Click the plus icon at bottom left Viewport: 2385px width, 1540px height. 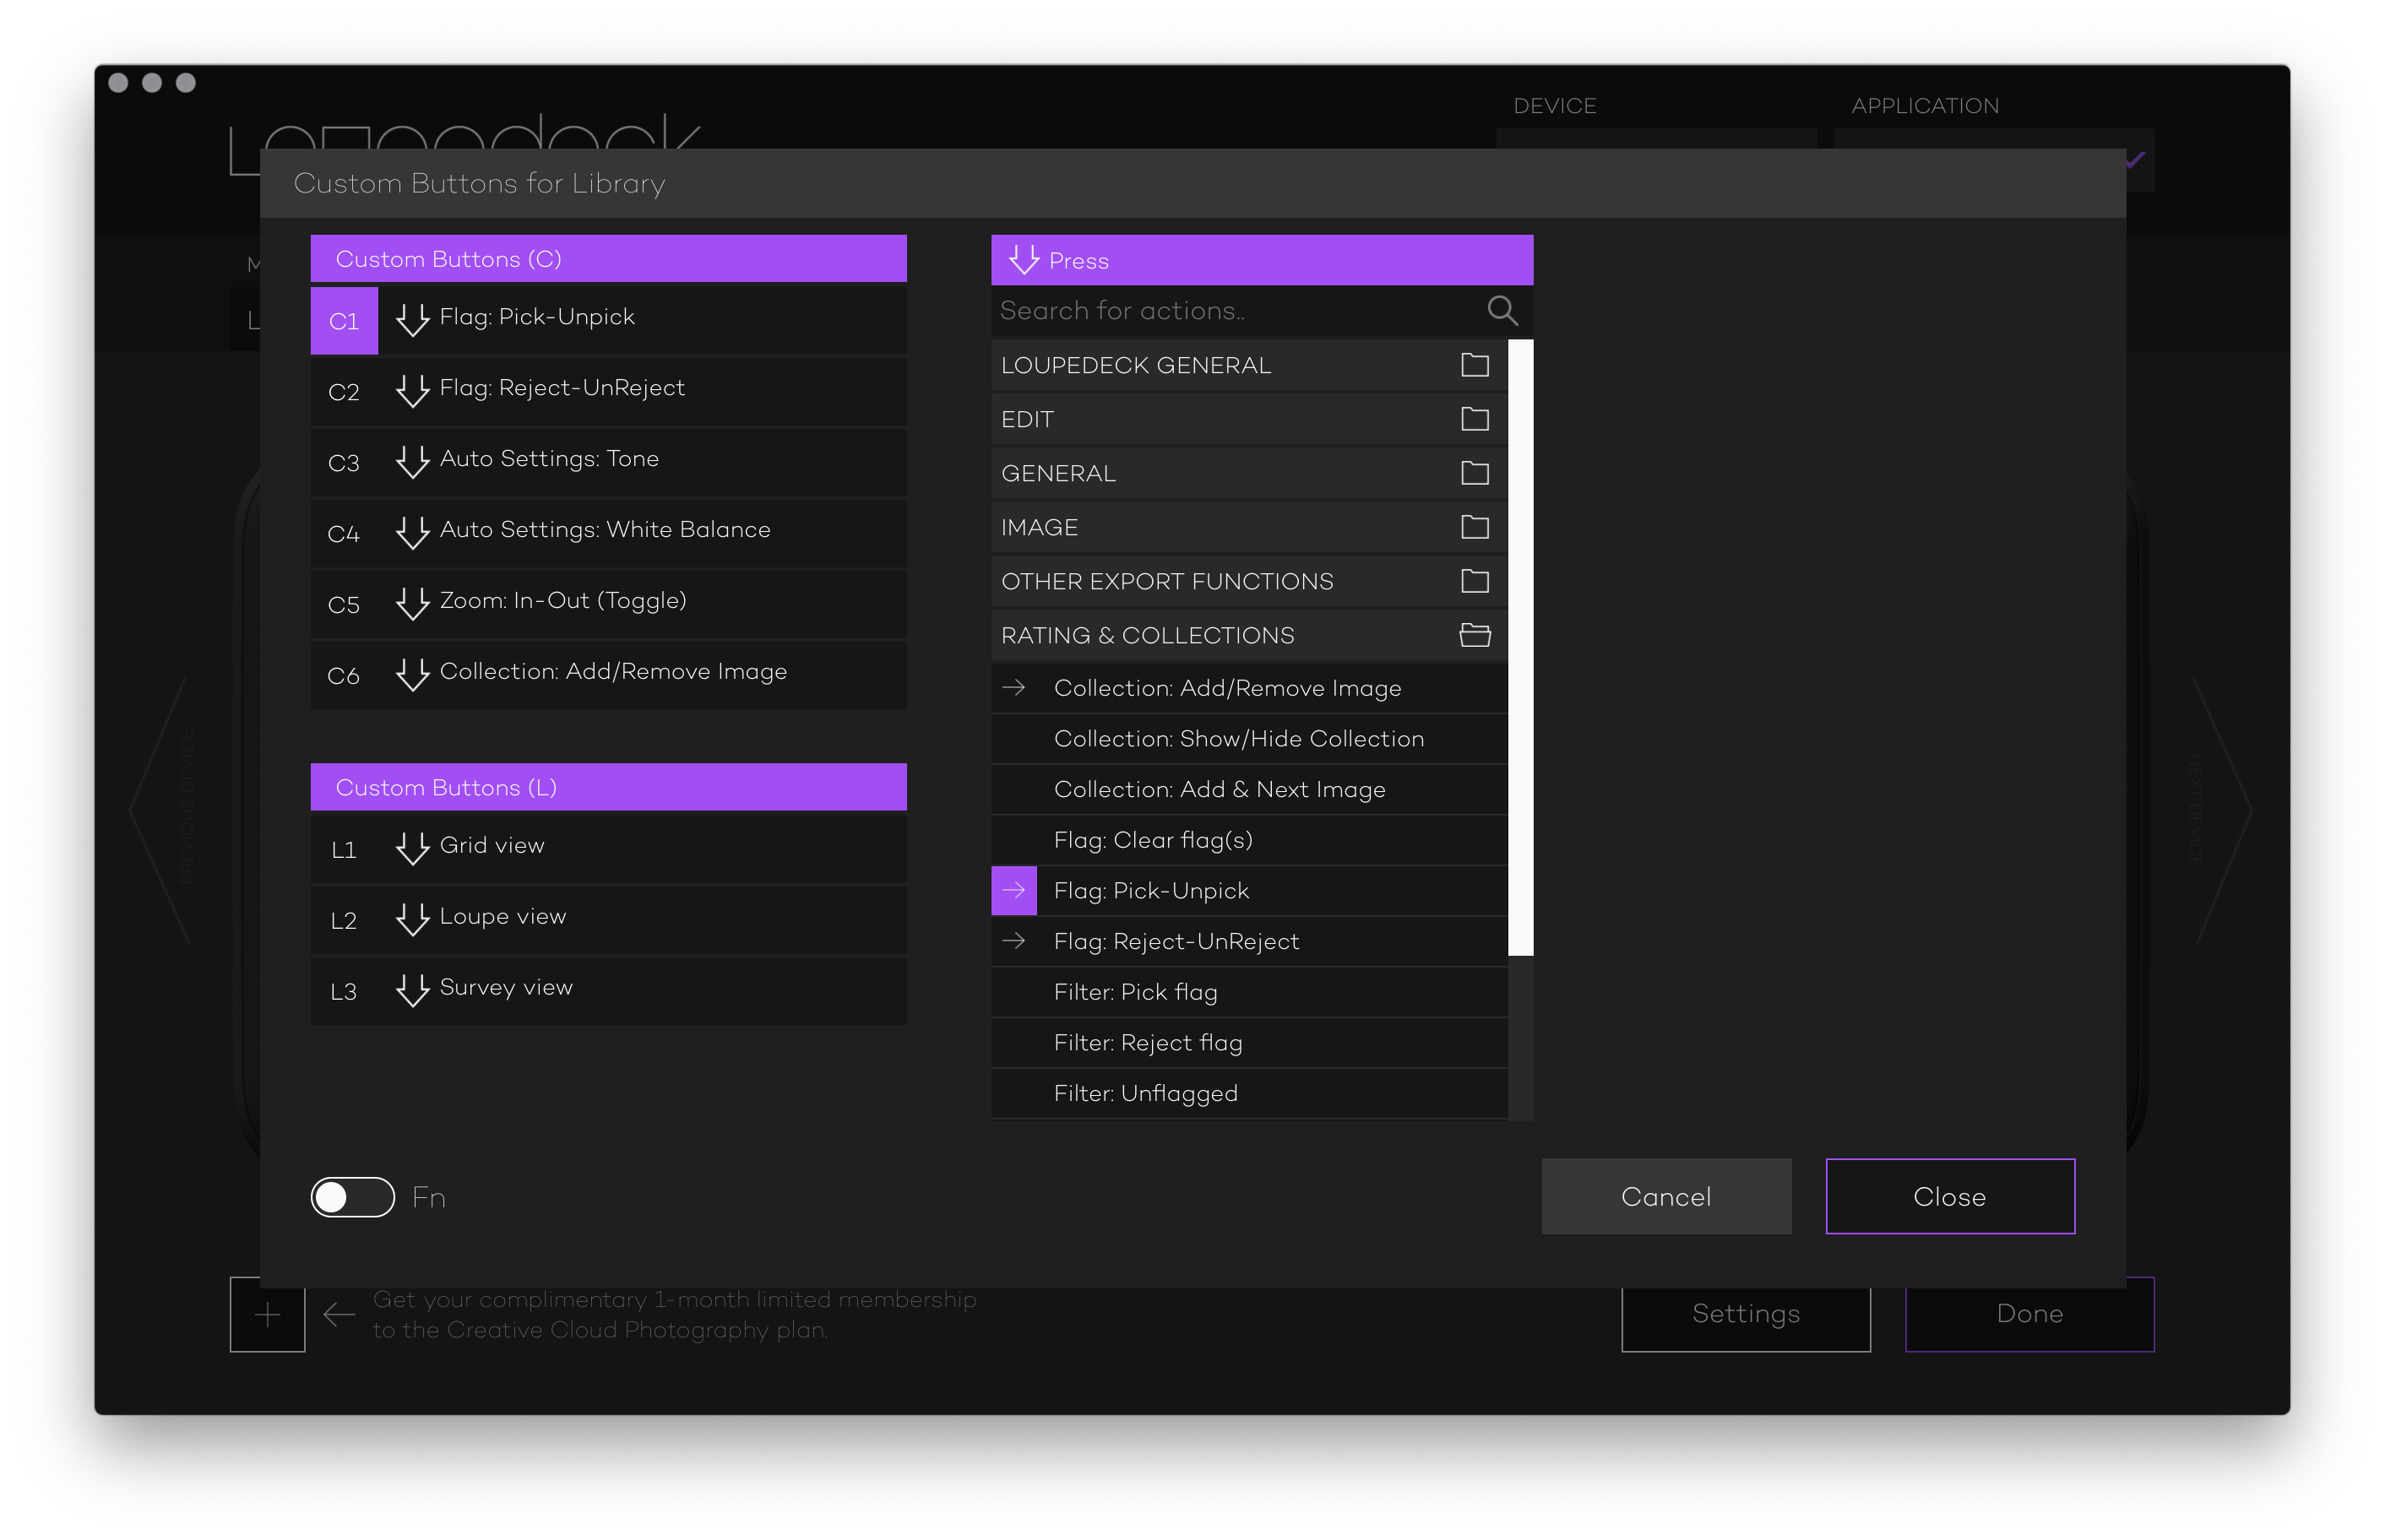tap(267, 1314)
